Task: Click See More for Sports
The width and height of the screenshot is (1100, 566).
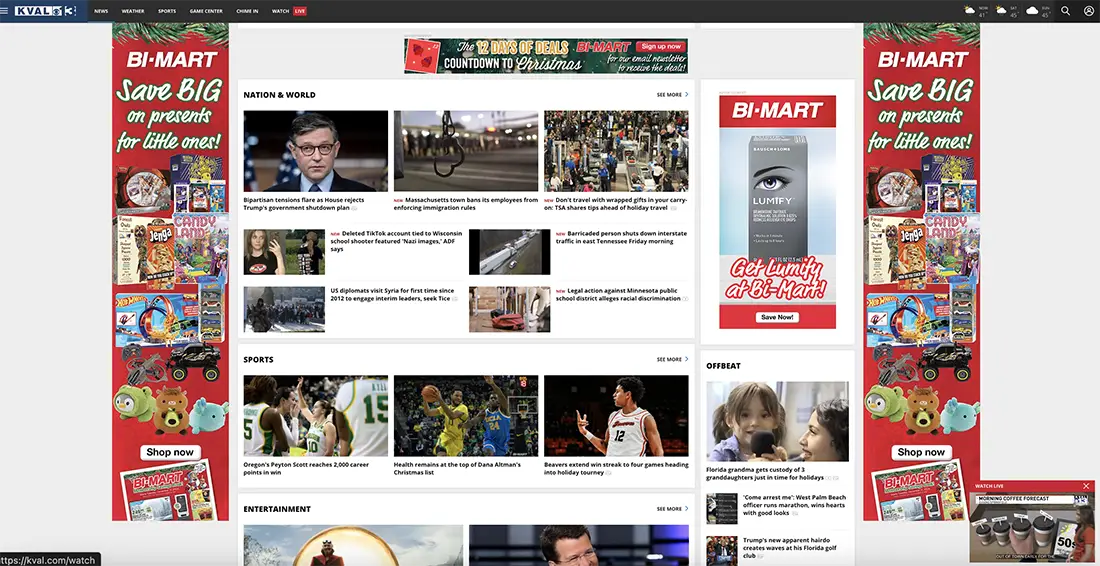Action: (672, 359)
